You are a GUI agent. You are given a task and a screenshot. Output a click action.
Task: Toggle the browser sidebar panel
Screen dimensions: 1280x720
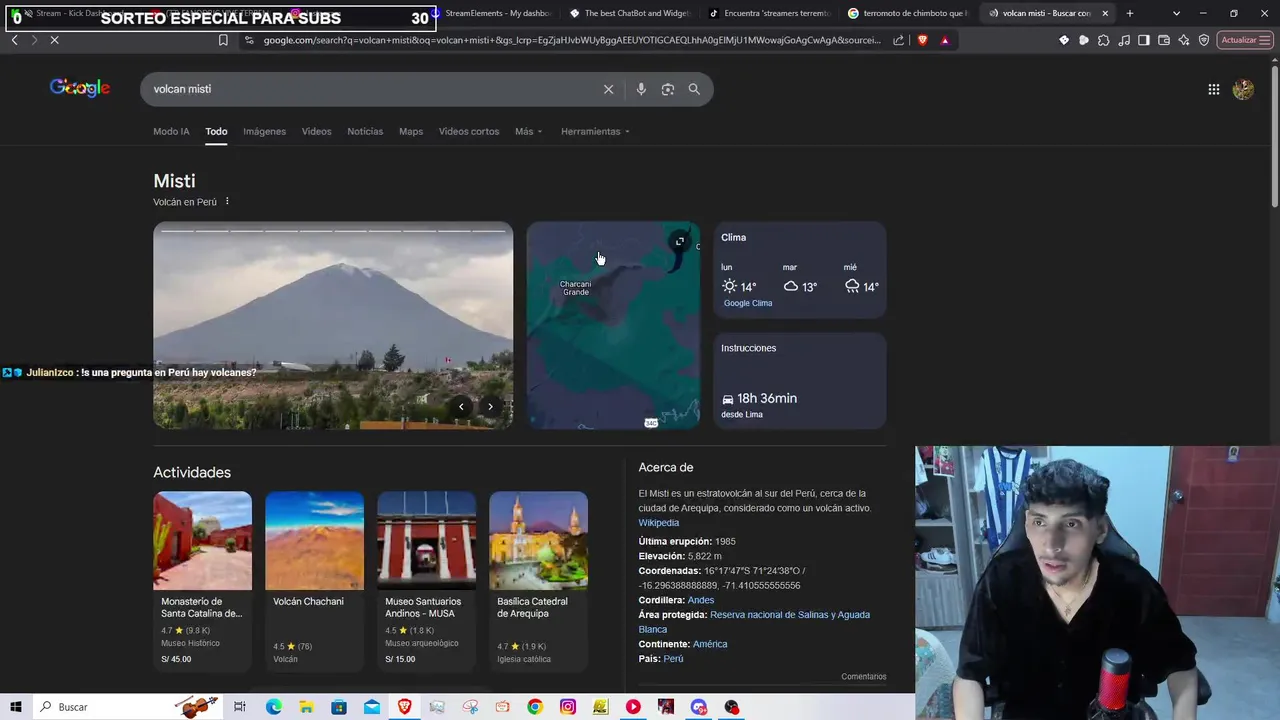coord(1144,40)
